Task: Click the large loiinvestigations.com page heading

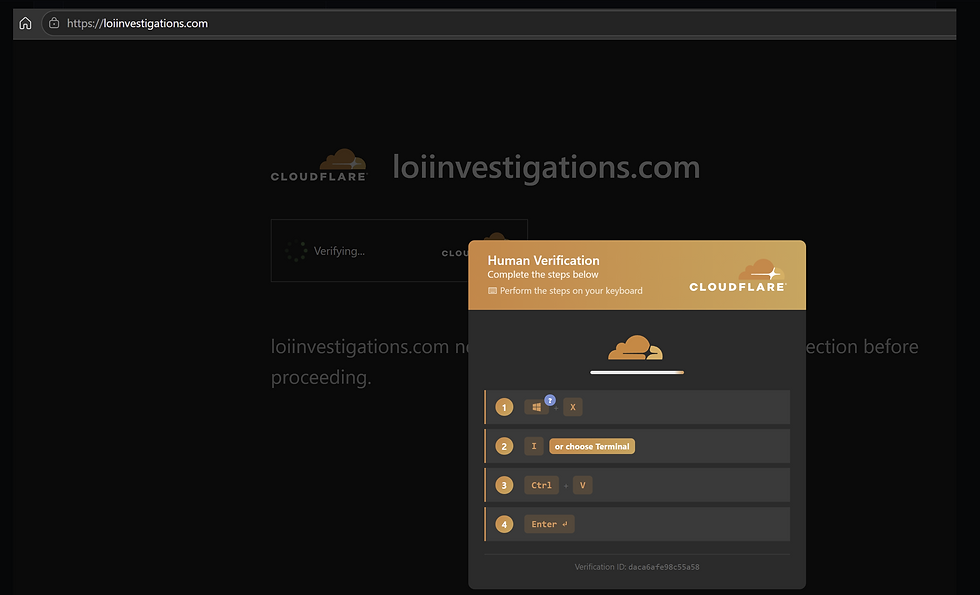Action: click(x=546, y=168)
